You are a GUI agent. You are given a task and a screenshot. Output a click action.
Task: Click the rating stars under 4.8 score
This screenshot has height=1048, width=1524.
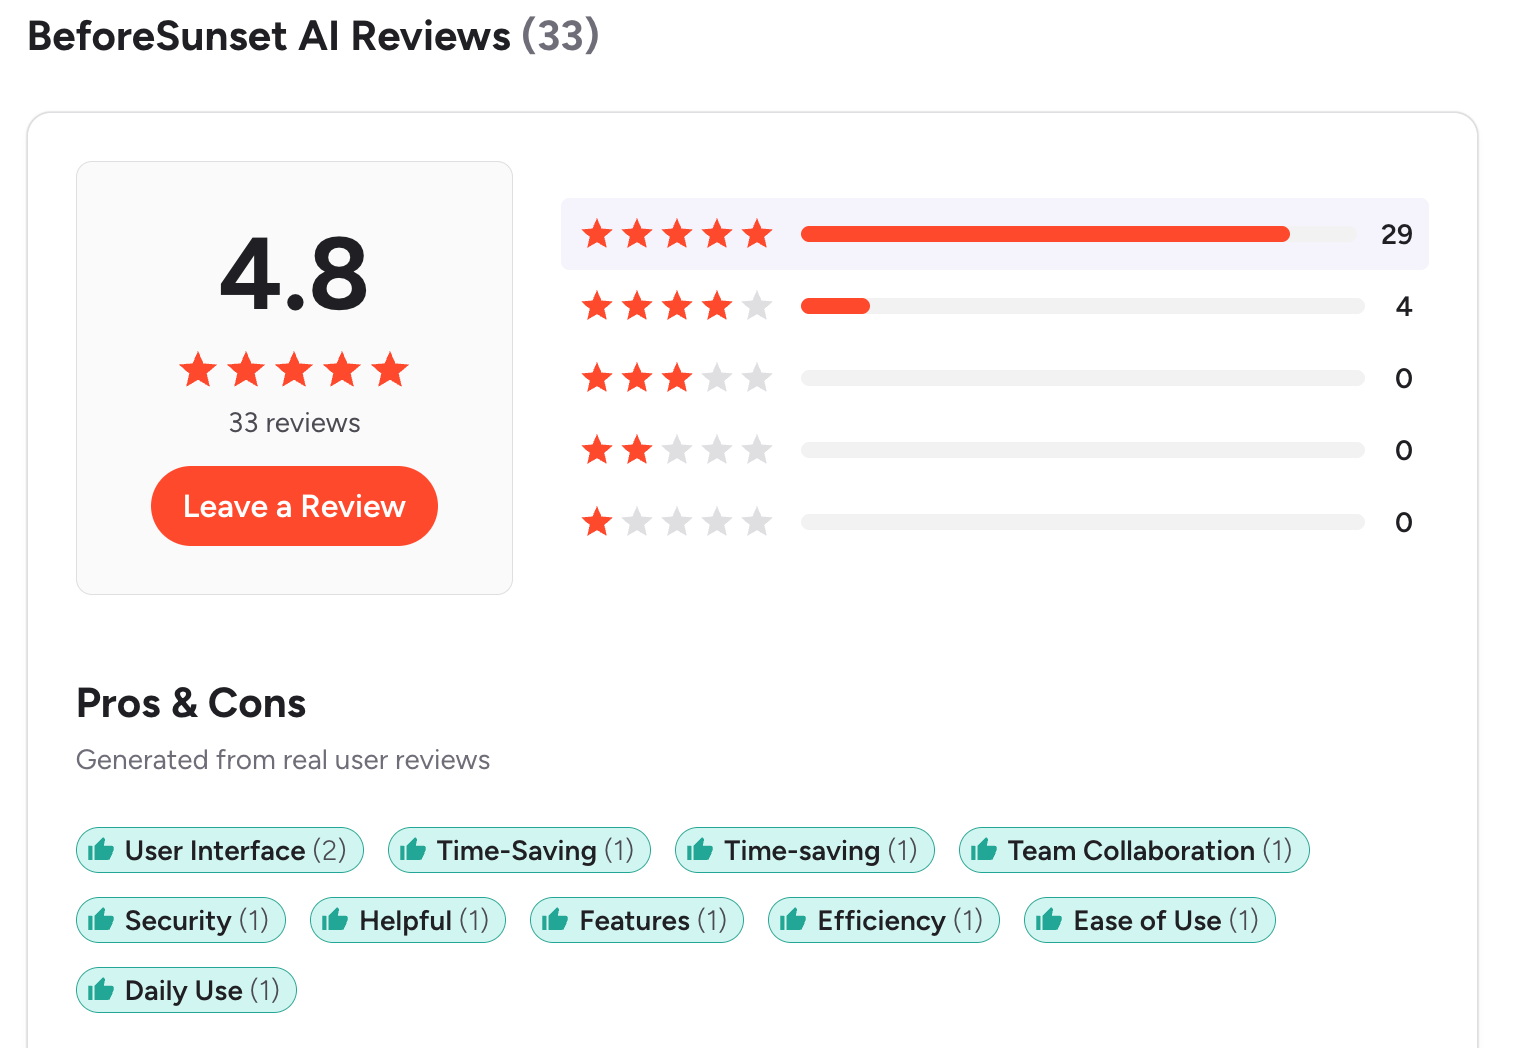[294, 370]
